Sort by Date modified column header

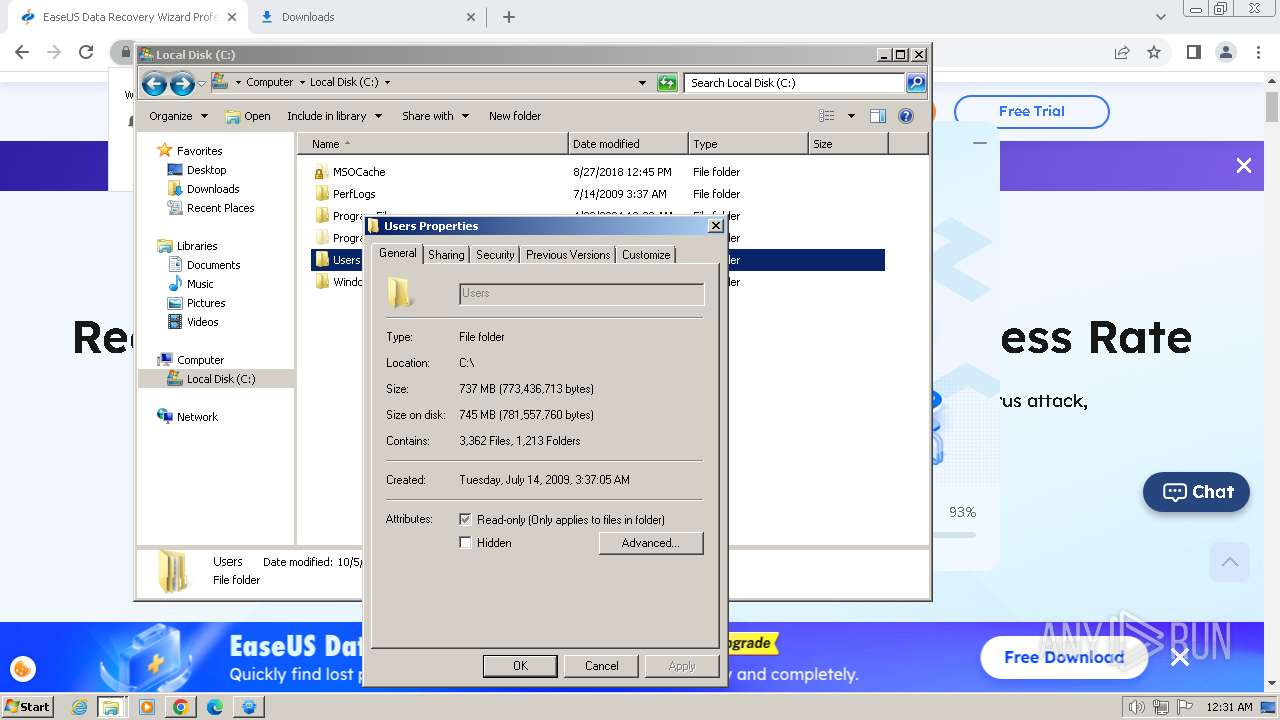coord(628,144)
